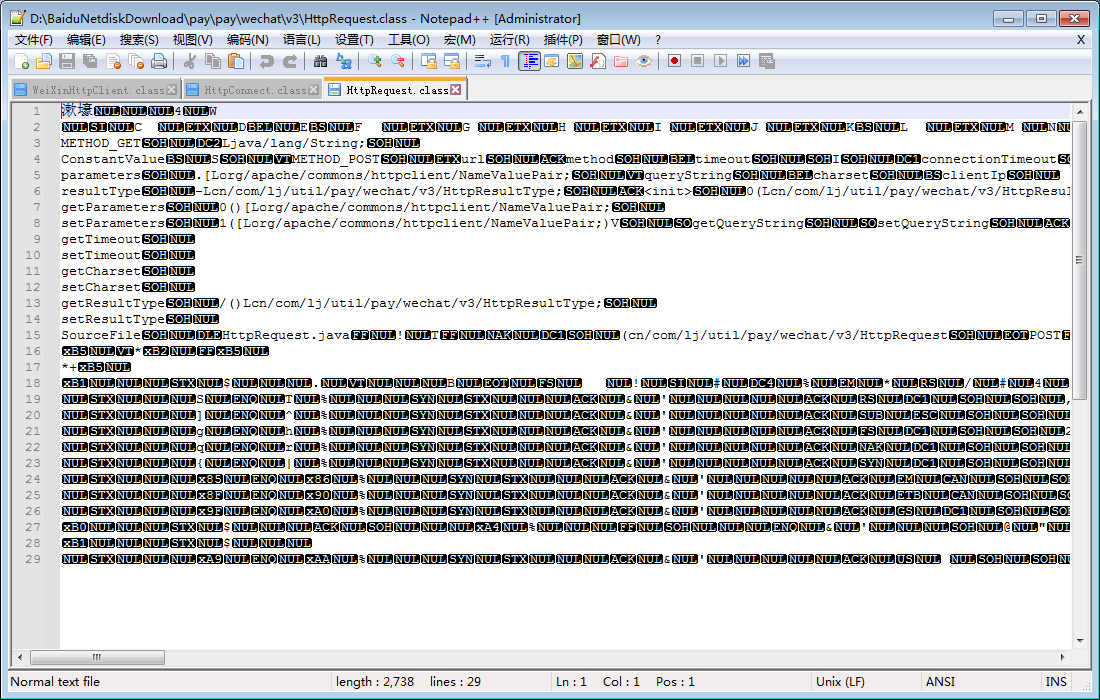Image resolution: width=1100 pixels, height=700 pixels.
Task: Click the Close document toolbar icon
Action: click(x=114, y=62)
